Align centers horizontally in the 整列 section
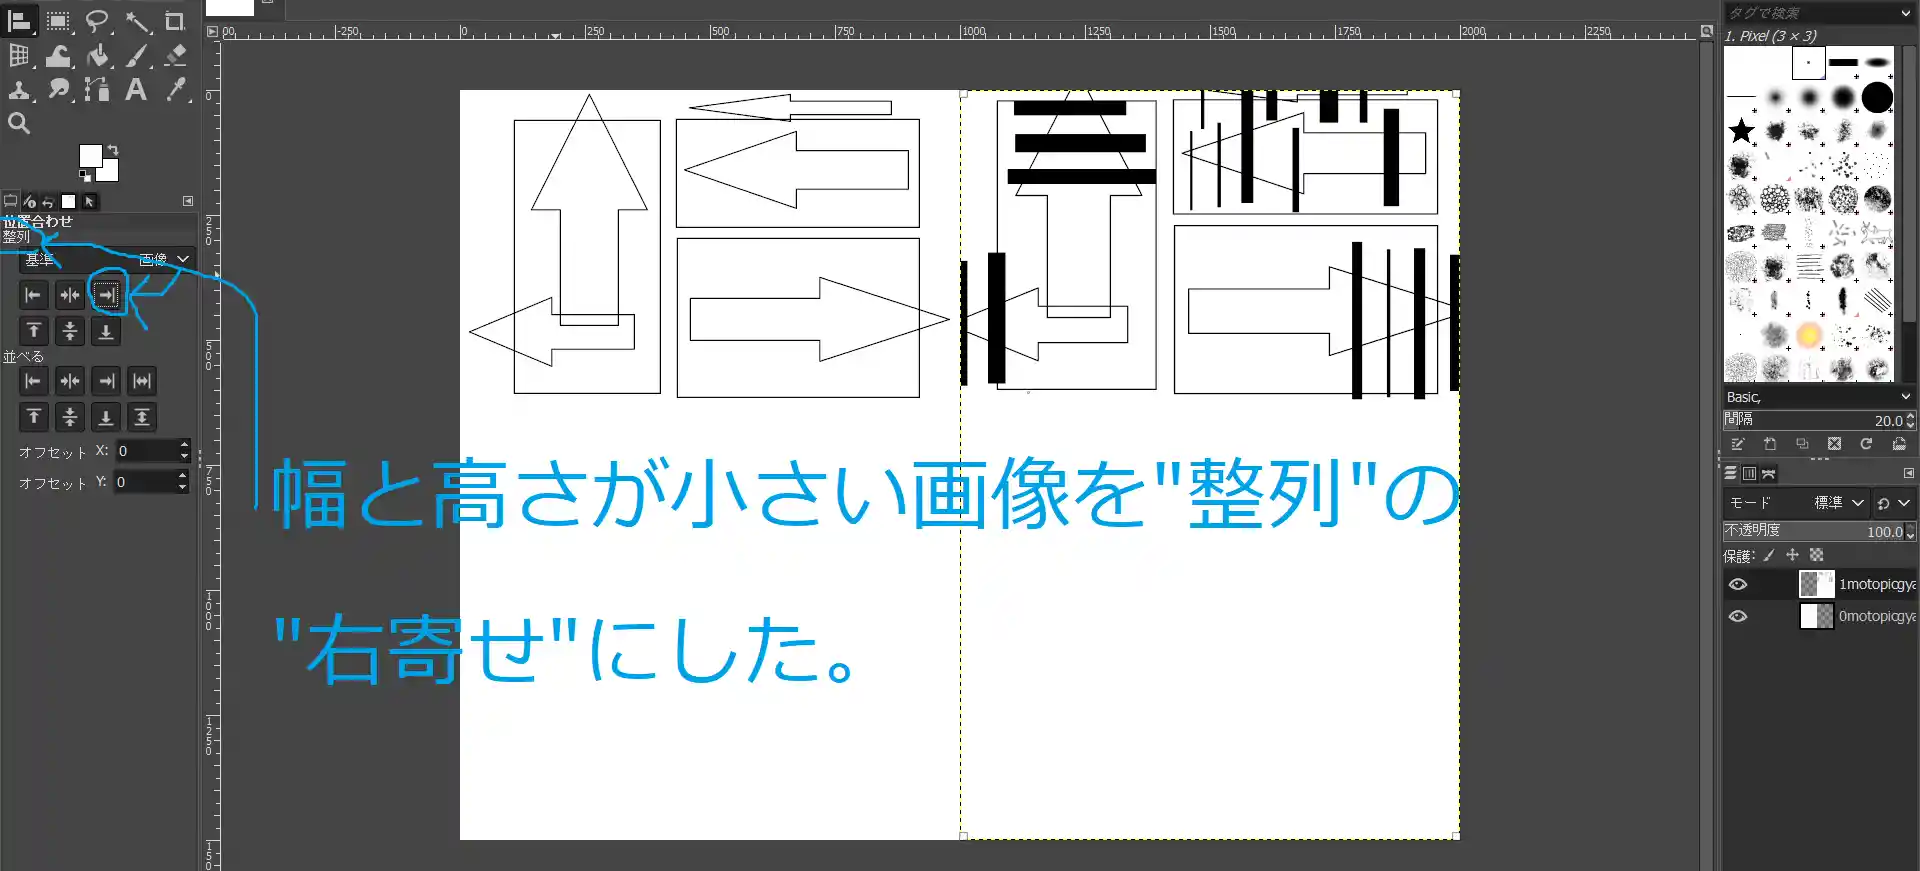The width and height of the screenshot is (1920, 871). [70, 295]
